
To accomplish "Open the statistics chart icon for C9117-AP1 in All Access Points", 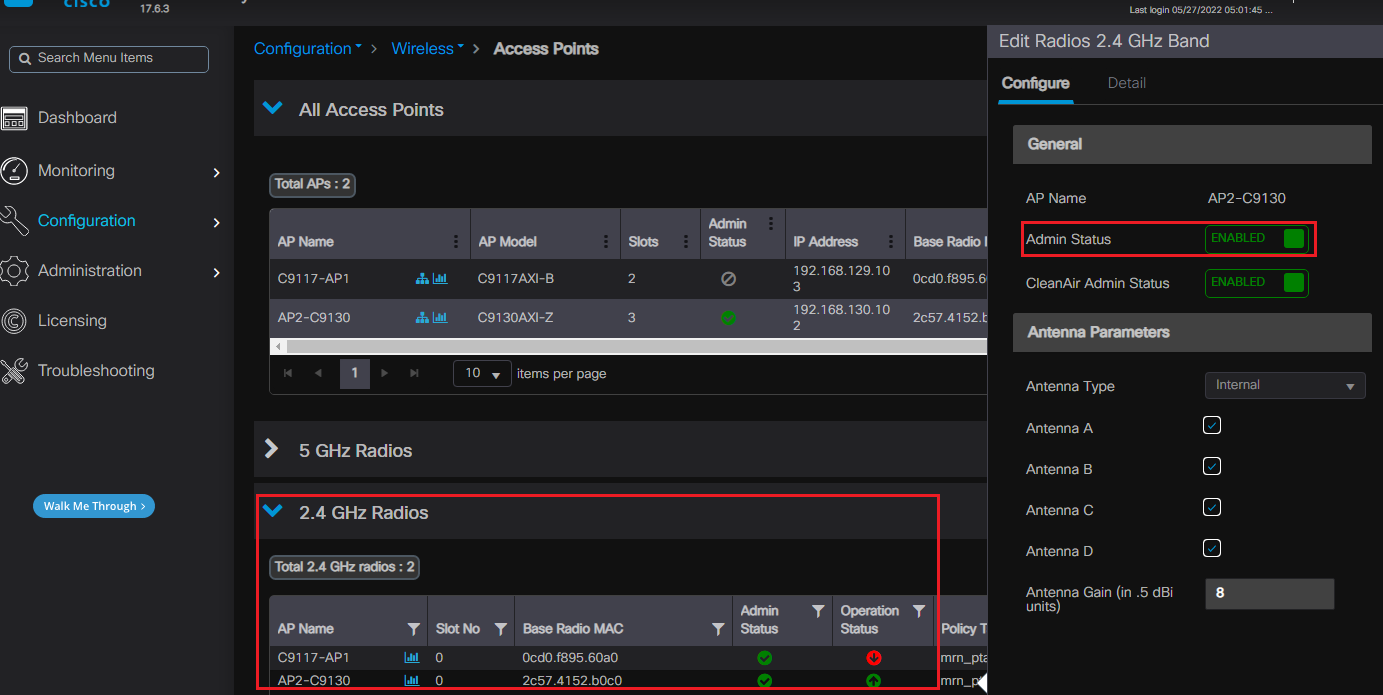I will [440, 279].
